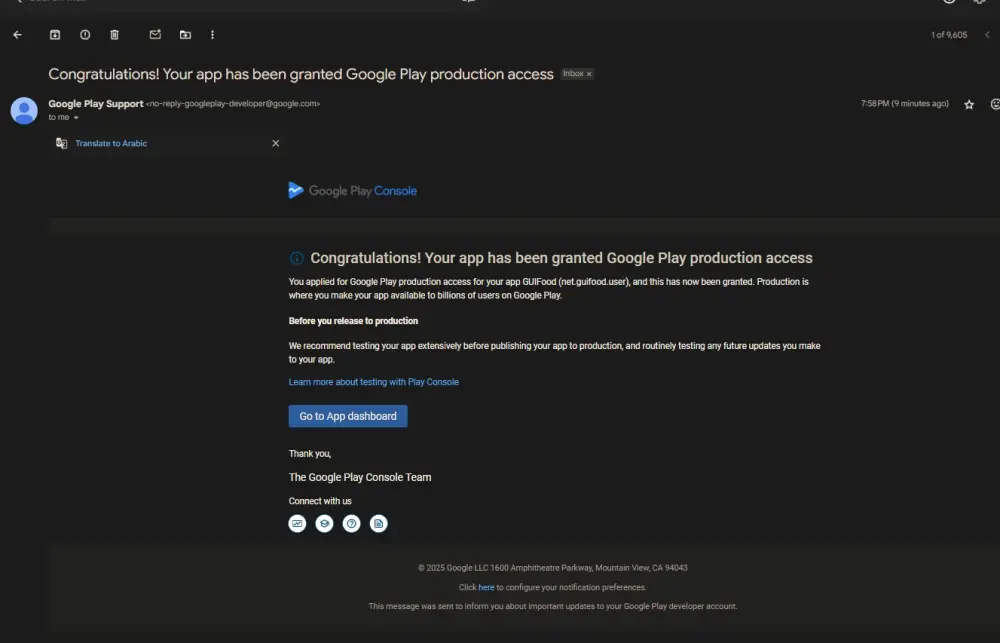Open the document icon under Connect with us
The height and width of the screenshot is (643, 1000).
point(378,523)
